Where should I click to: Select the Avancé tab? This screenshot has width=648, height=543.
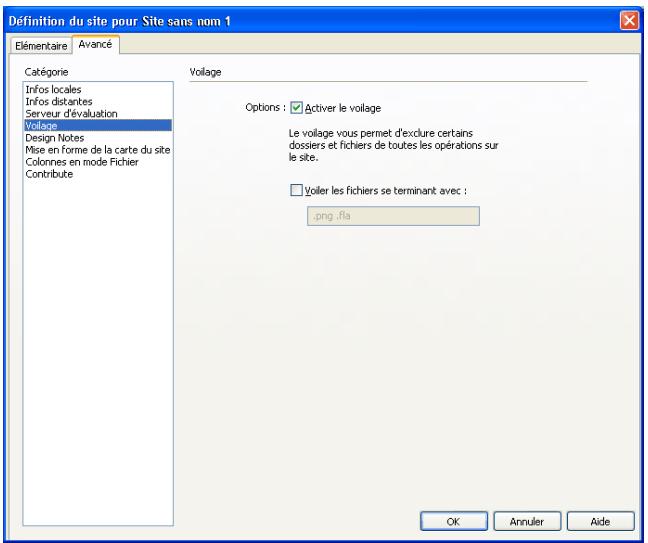click(95, 44)
